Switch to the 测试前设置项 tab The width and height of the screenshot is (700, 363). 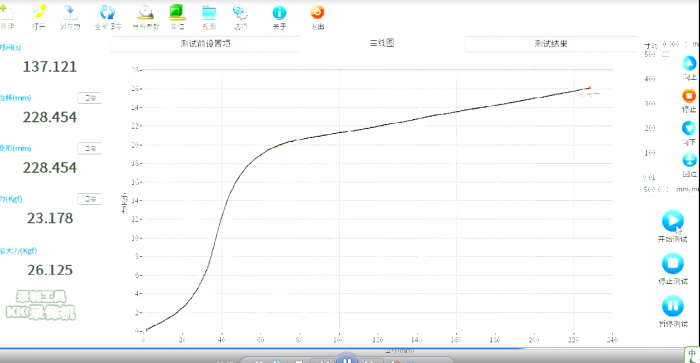coord(205,44)
